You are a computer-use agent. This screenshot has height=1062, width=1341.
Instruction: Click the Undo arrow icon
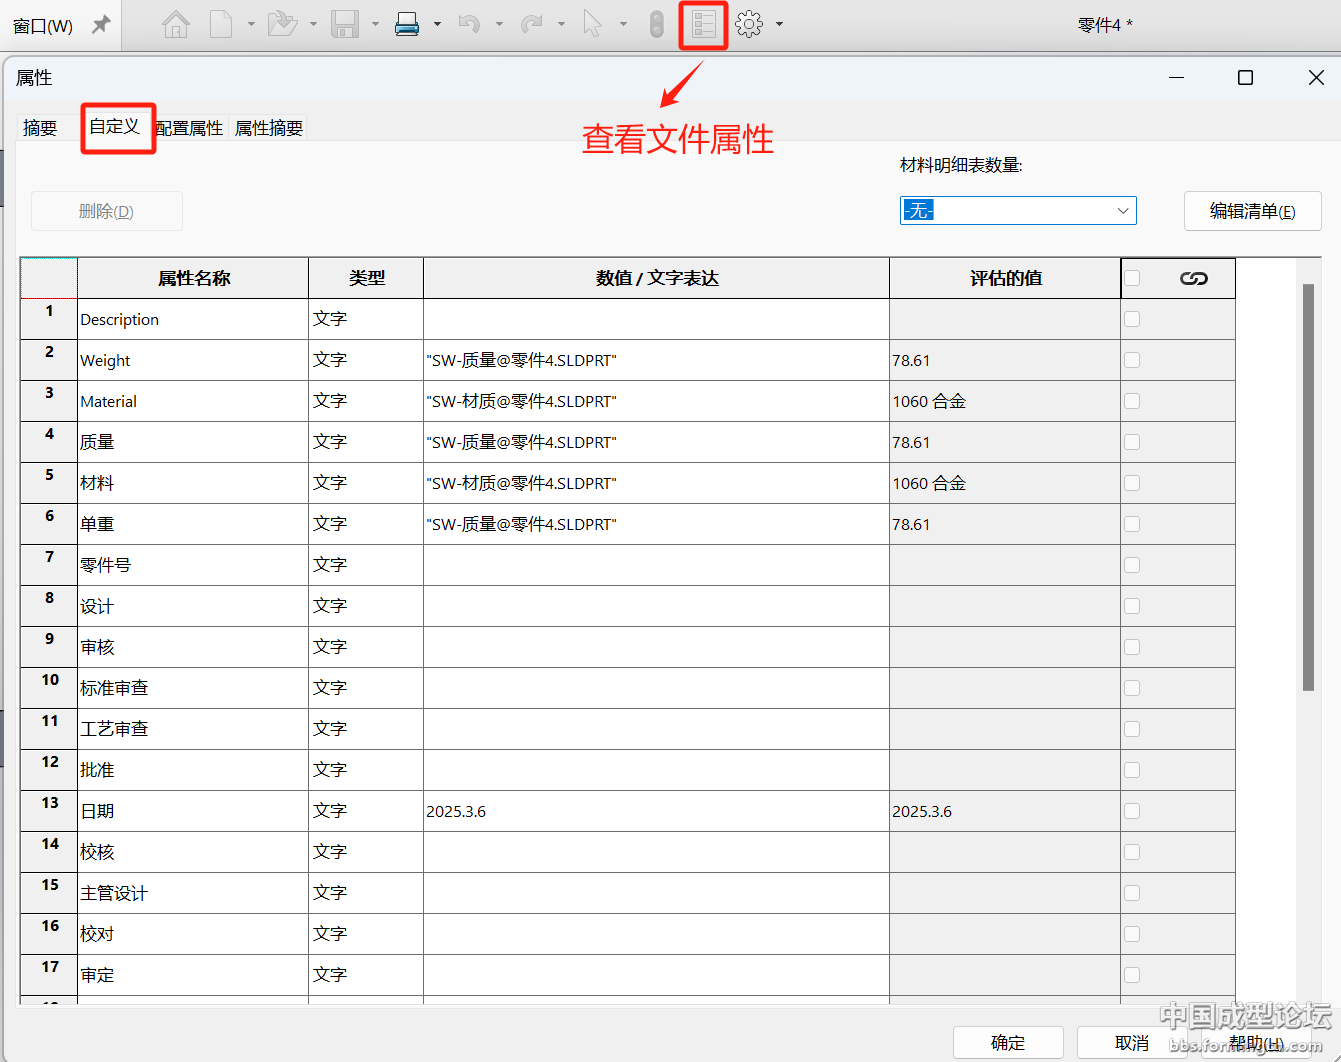pos(469,24)
